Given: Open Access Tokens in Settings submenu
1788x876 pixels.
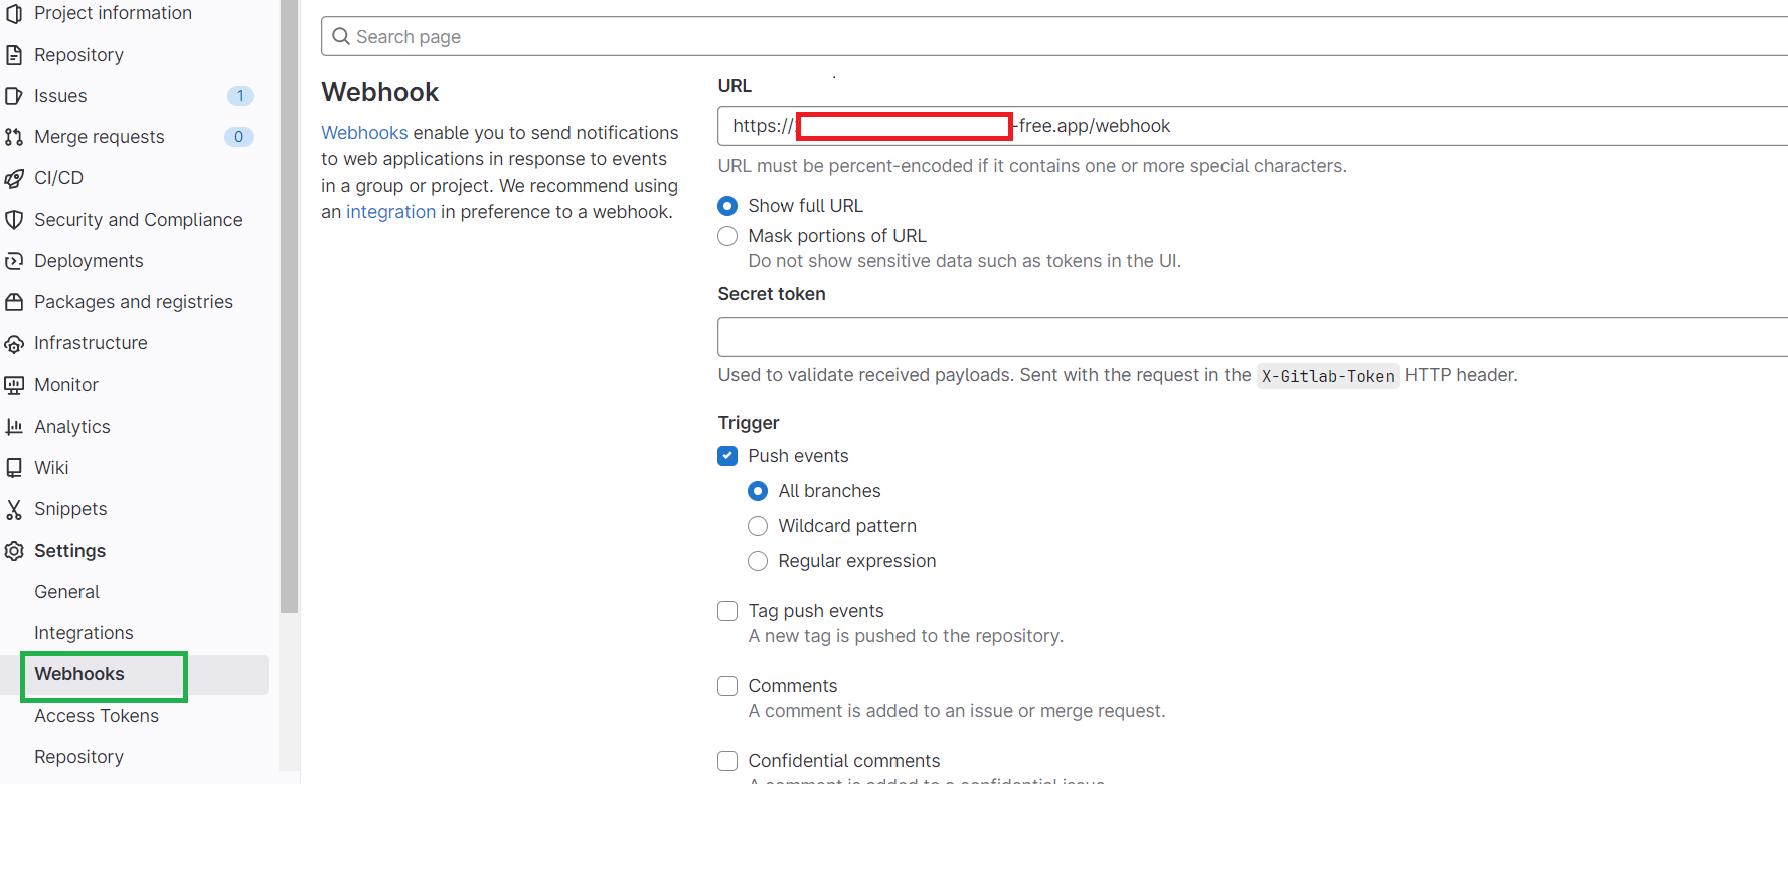Looking at the screenshot, I should (x=96, y=716).
